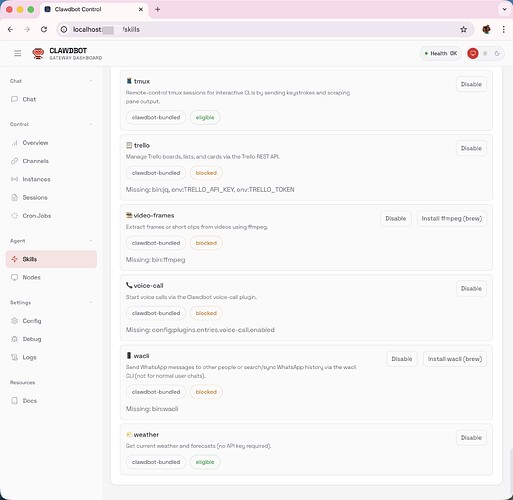Click the Config gear icon

tap(14, 321)
